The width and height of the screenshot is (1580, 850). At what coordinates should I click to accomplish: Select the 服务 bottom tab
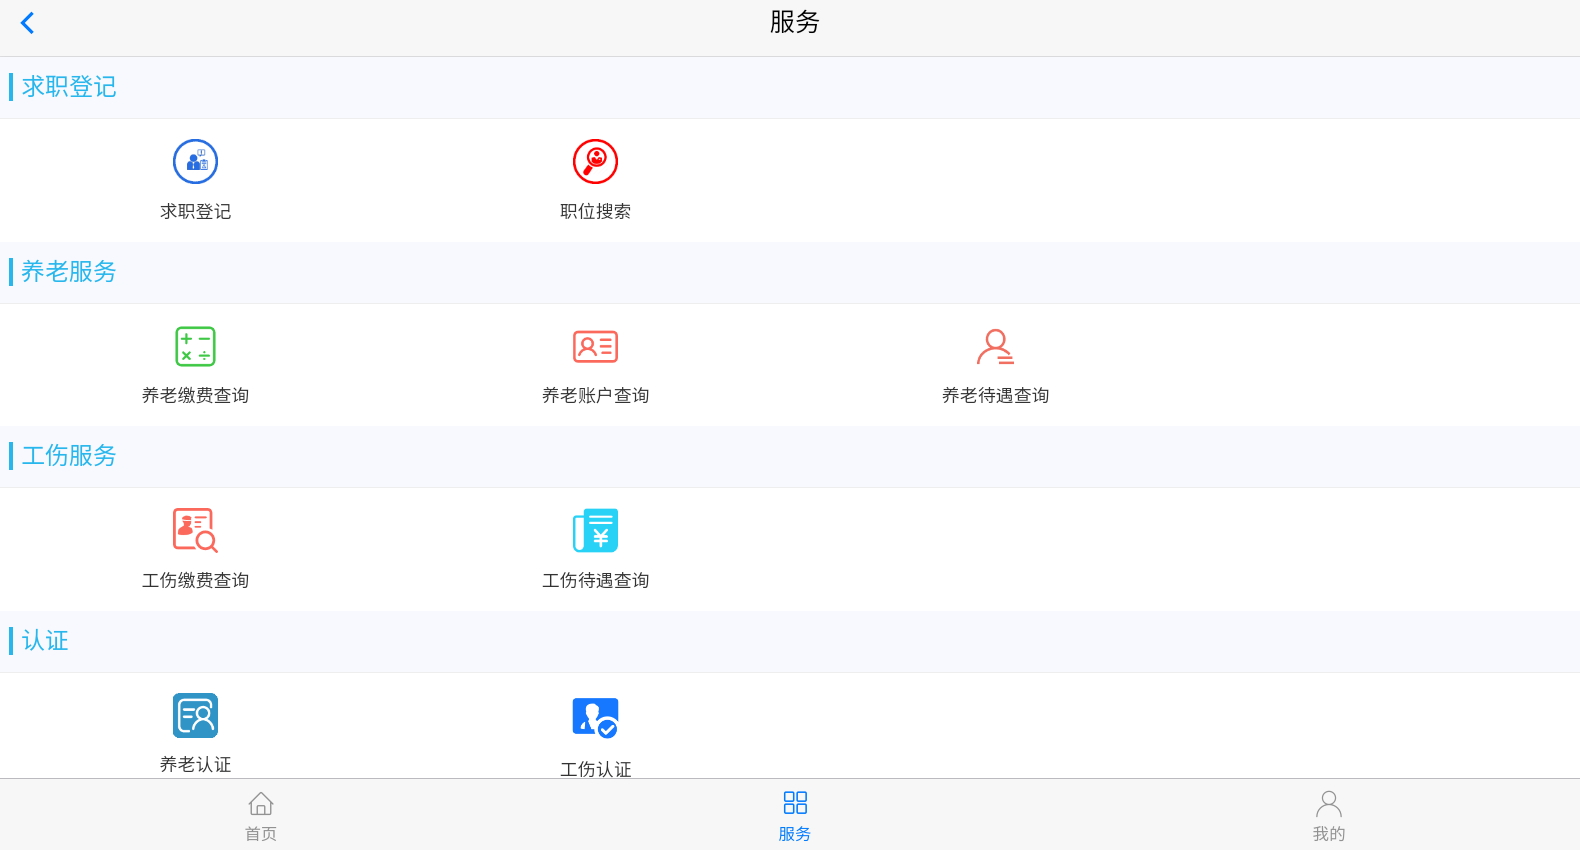click(x=795, y=816)
